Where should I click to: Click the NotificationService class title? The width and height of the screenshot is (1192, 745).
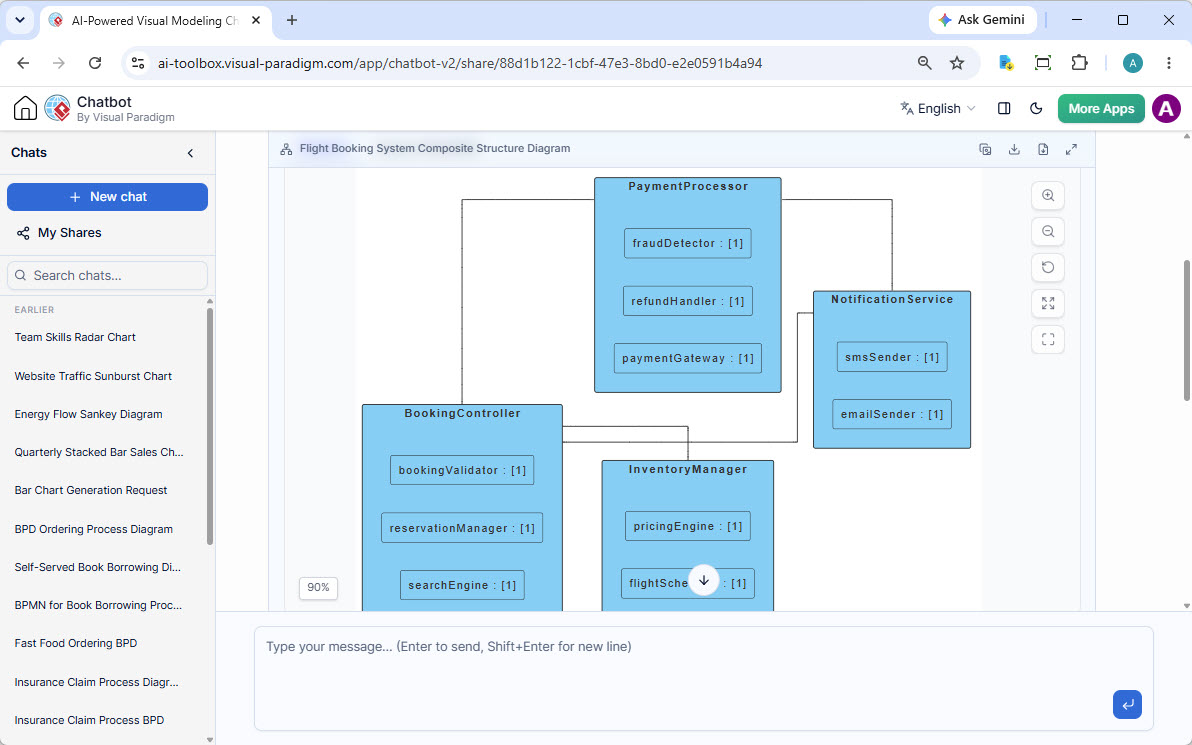pos(892,300)
